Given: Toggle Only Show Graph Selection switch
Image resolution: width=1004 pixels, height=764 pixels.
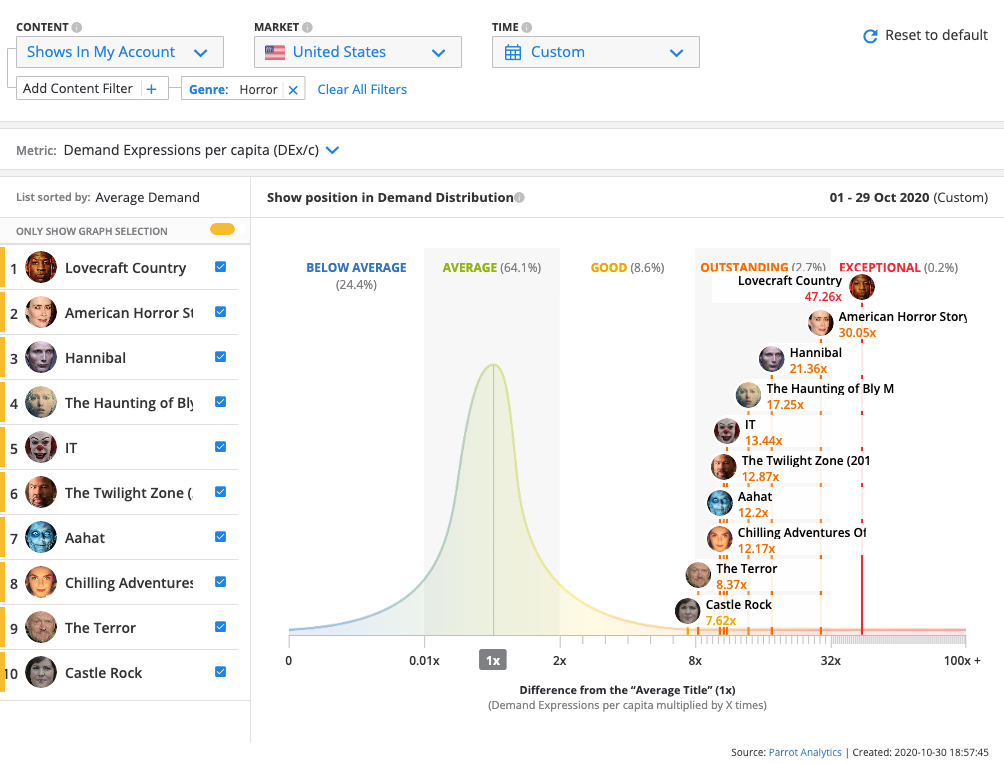Looking at the screenshot, I should point(222,229).
